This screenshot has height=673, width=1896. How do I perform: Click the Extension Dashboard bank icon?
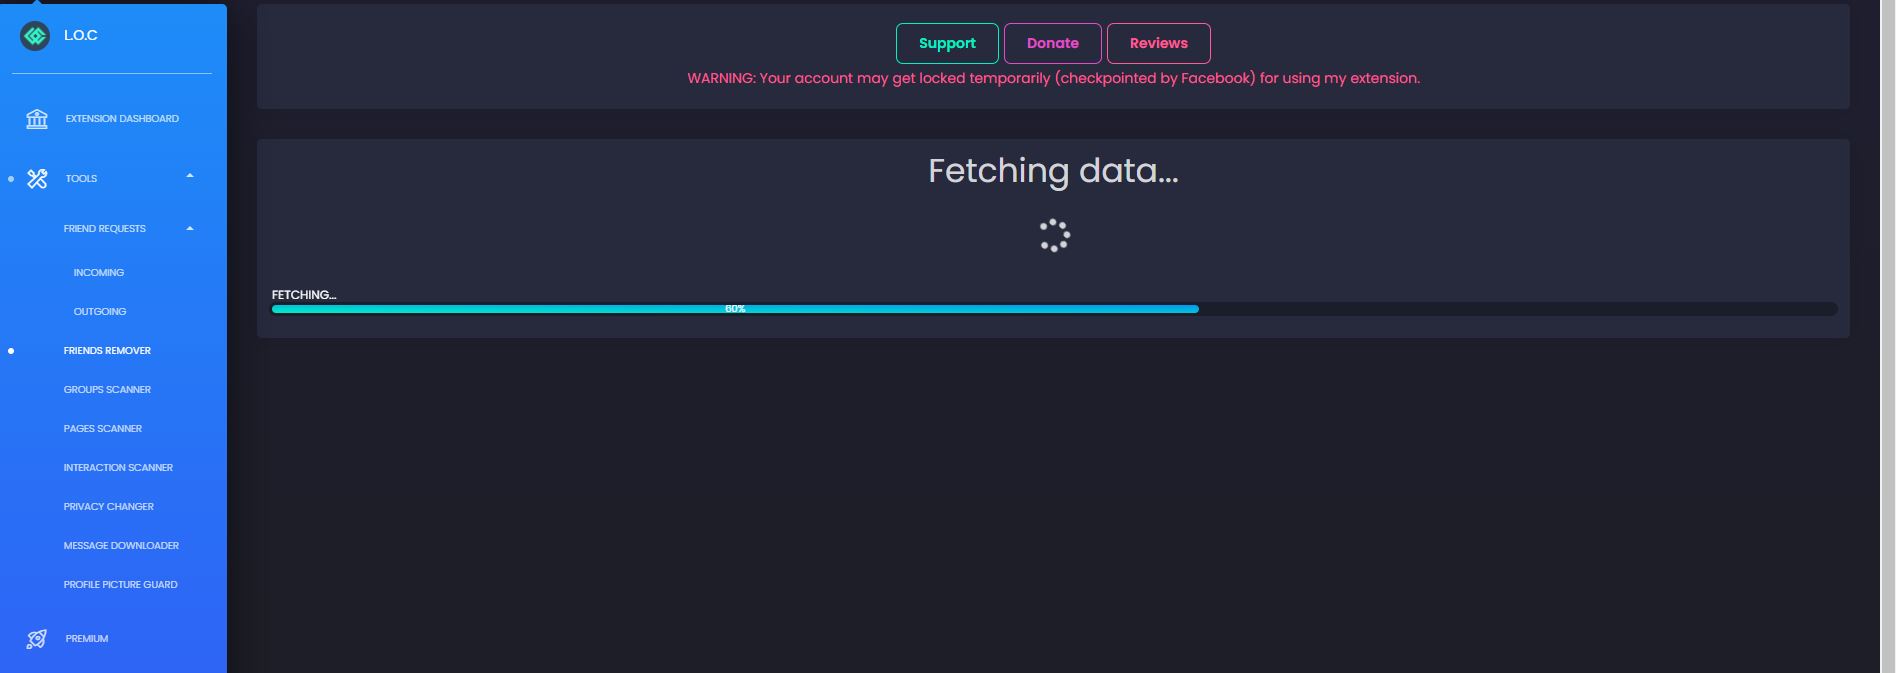point(37,119)
